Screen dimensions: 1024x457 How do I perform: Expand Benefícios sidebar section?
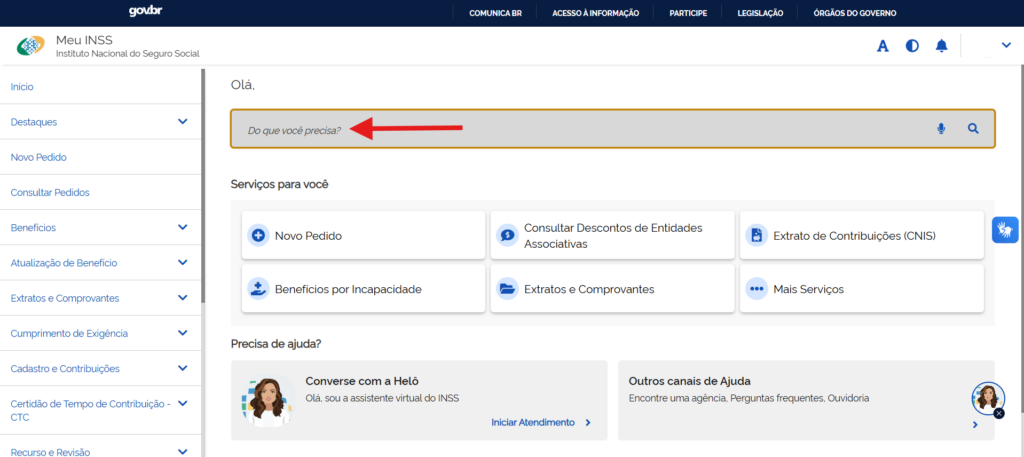pos(183,227)
